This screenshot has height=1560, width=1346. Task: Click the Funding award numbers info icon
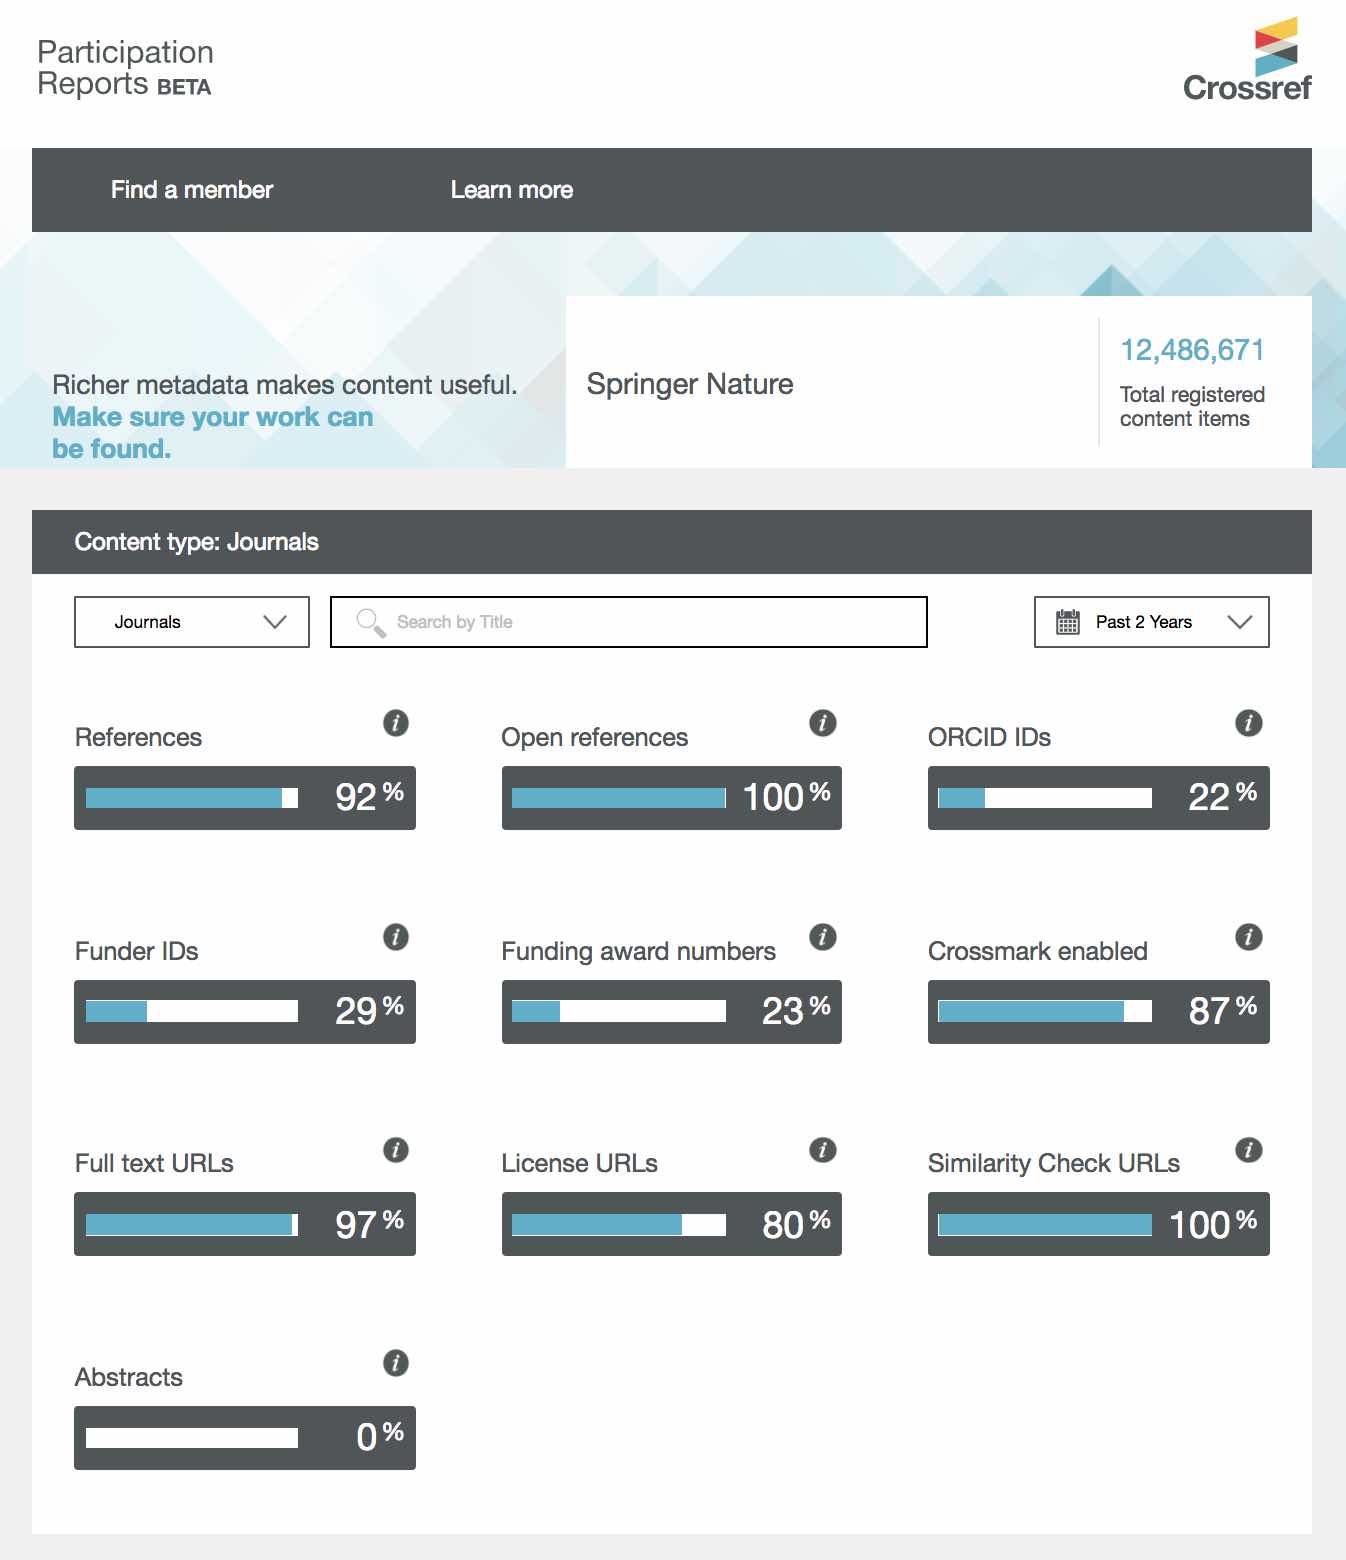click(822, 938)
